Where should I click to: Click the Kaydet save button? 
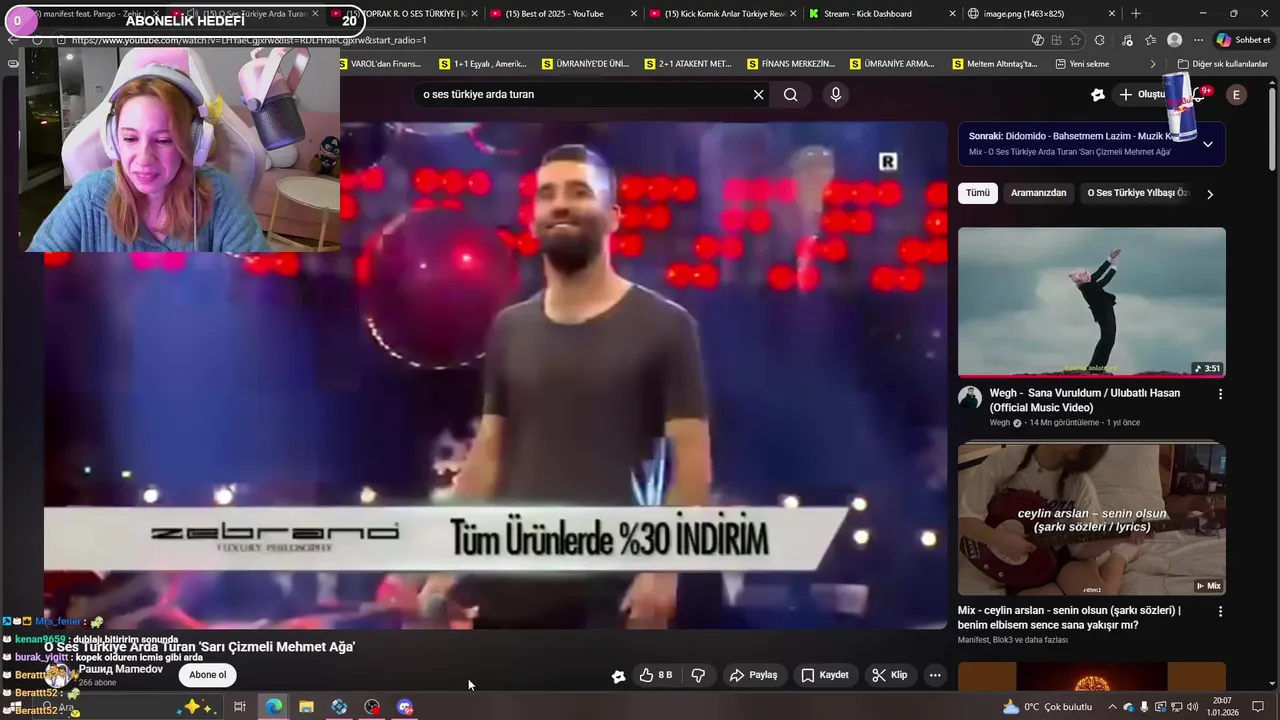[x=825, y=675]
